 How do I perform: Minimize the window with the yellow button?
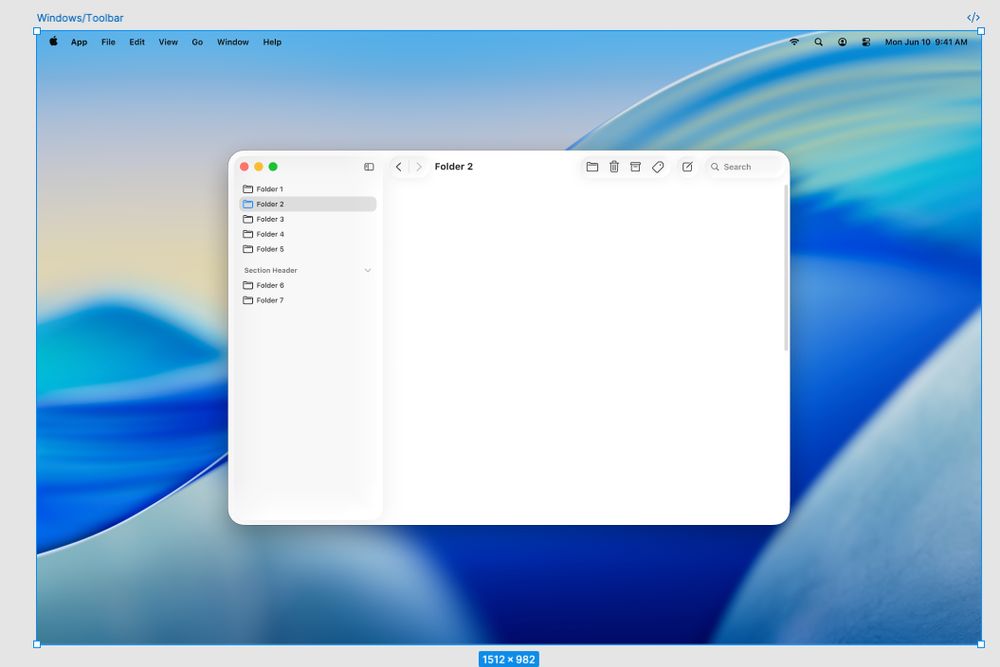[x=258, y=166]
